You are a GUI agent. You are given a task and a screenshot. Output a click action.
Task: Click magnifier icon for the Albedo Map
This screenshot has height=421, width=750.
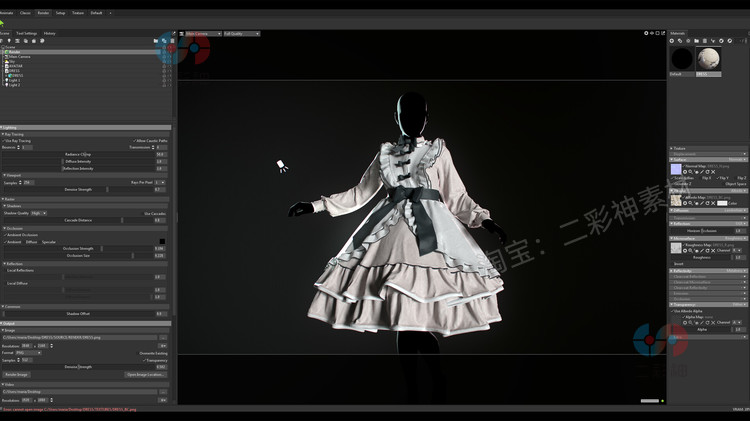tap(690, 203)
